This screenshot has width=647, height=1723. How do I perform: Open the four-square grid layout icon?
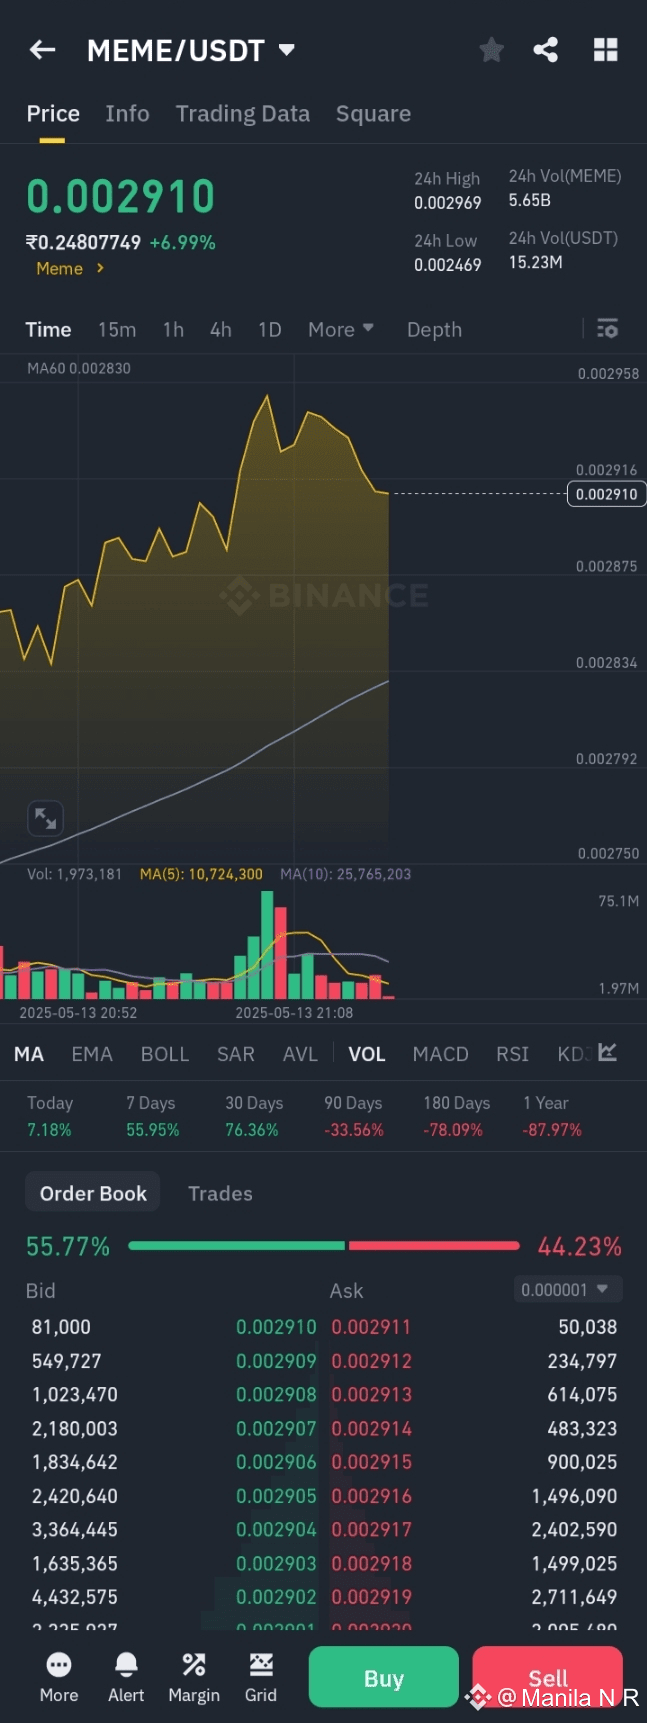[x=605, y=50]
